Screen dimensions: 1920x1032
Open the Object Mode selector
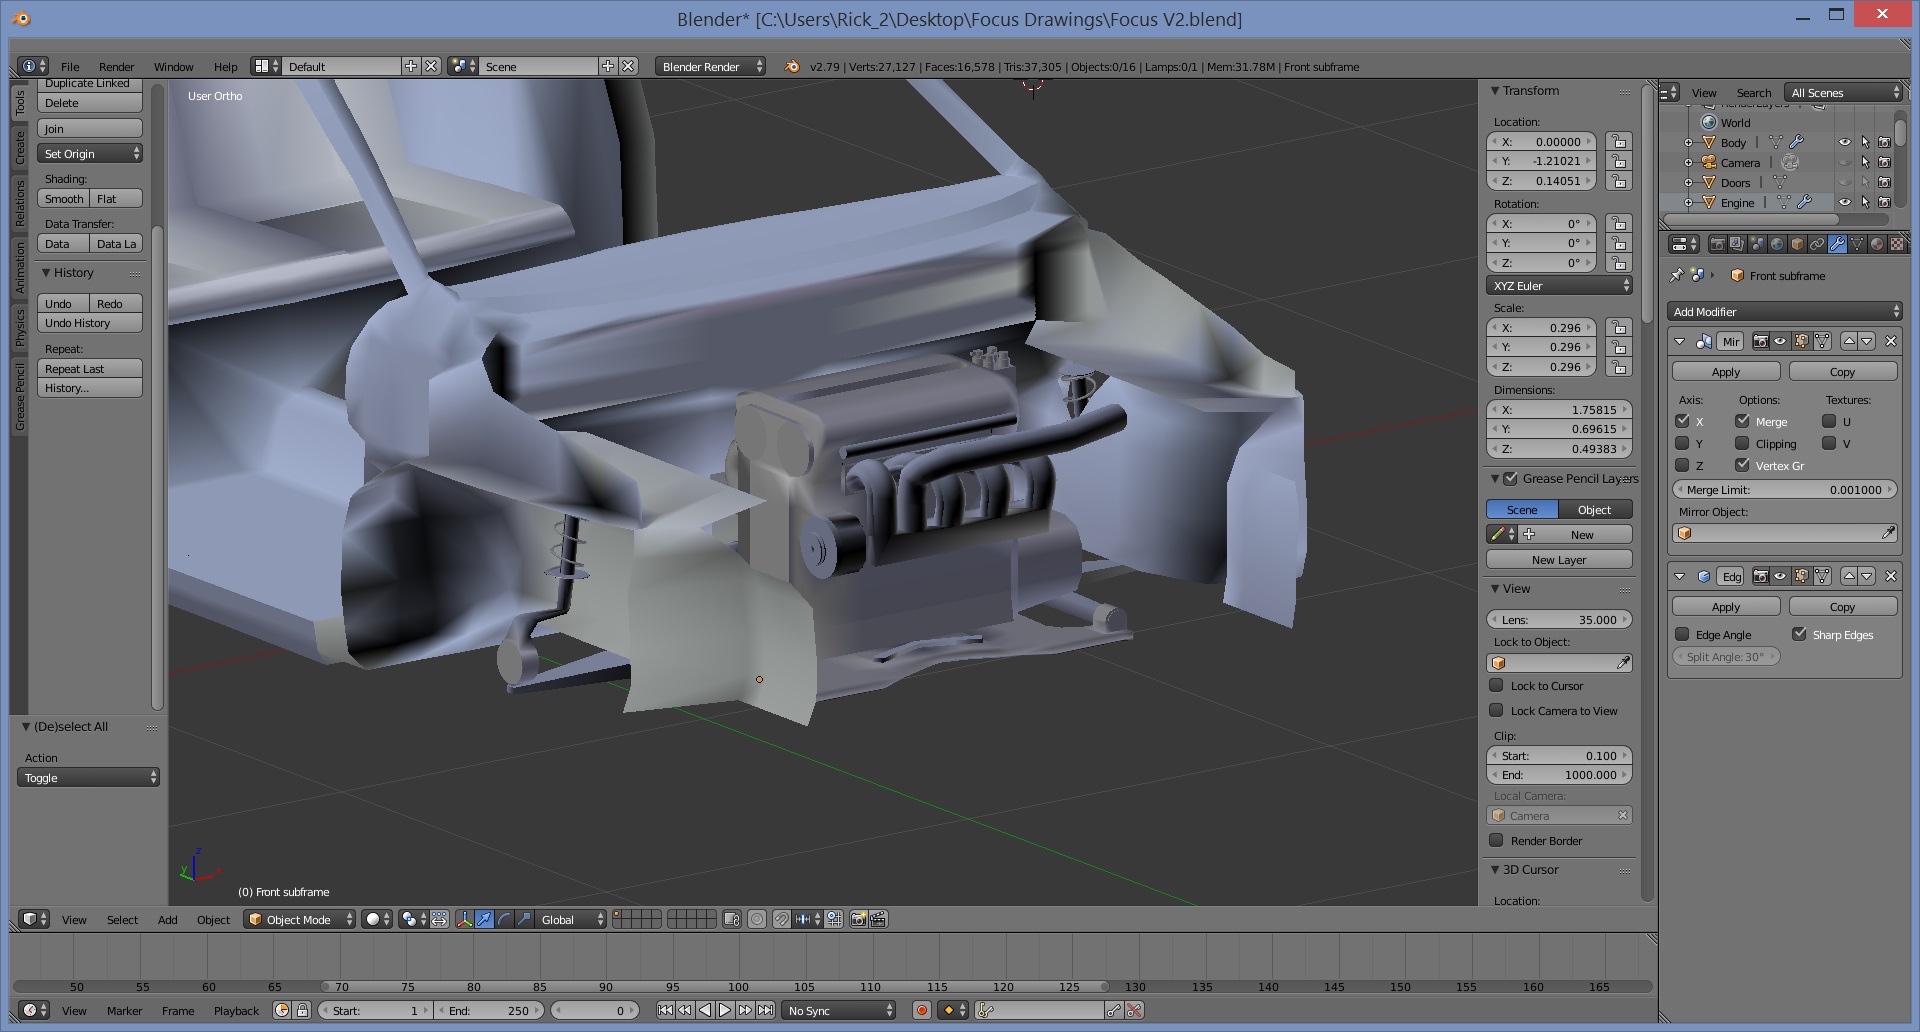pos(300,919)
